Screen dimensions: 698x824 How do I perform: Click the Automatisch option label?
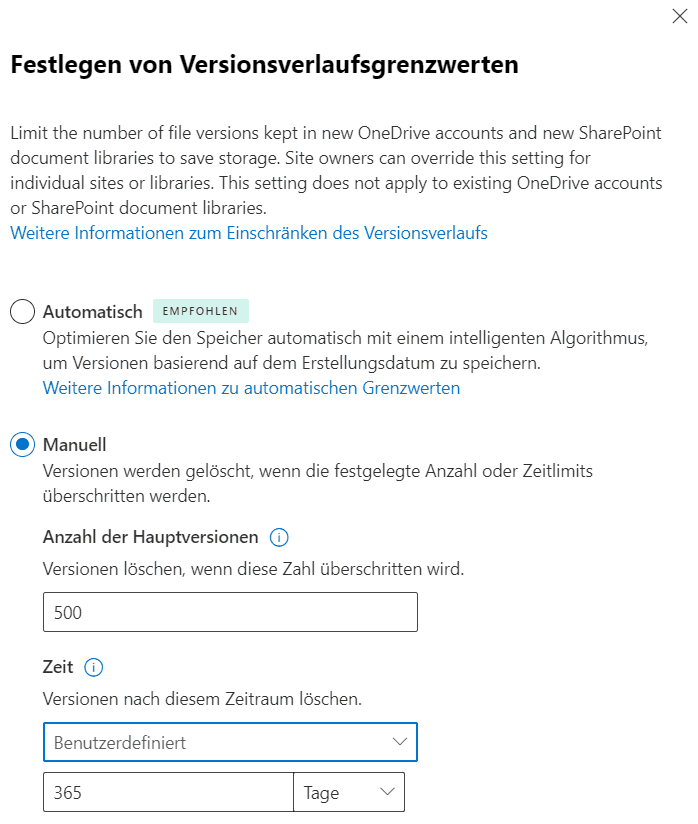(x=93, y=312)
